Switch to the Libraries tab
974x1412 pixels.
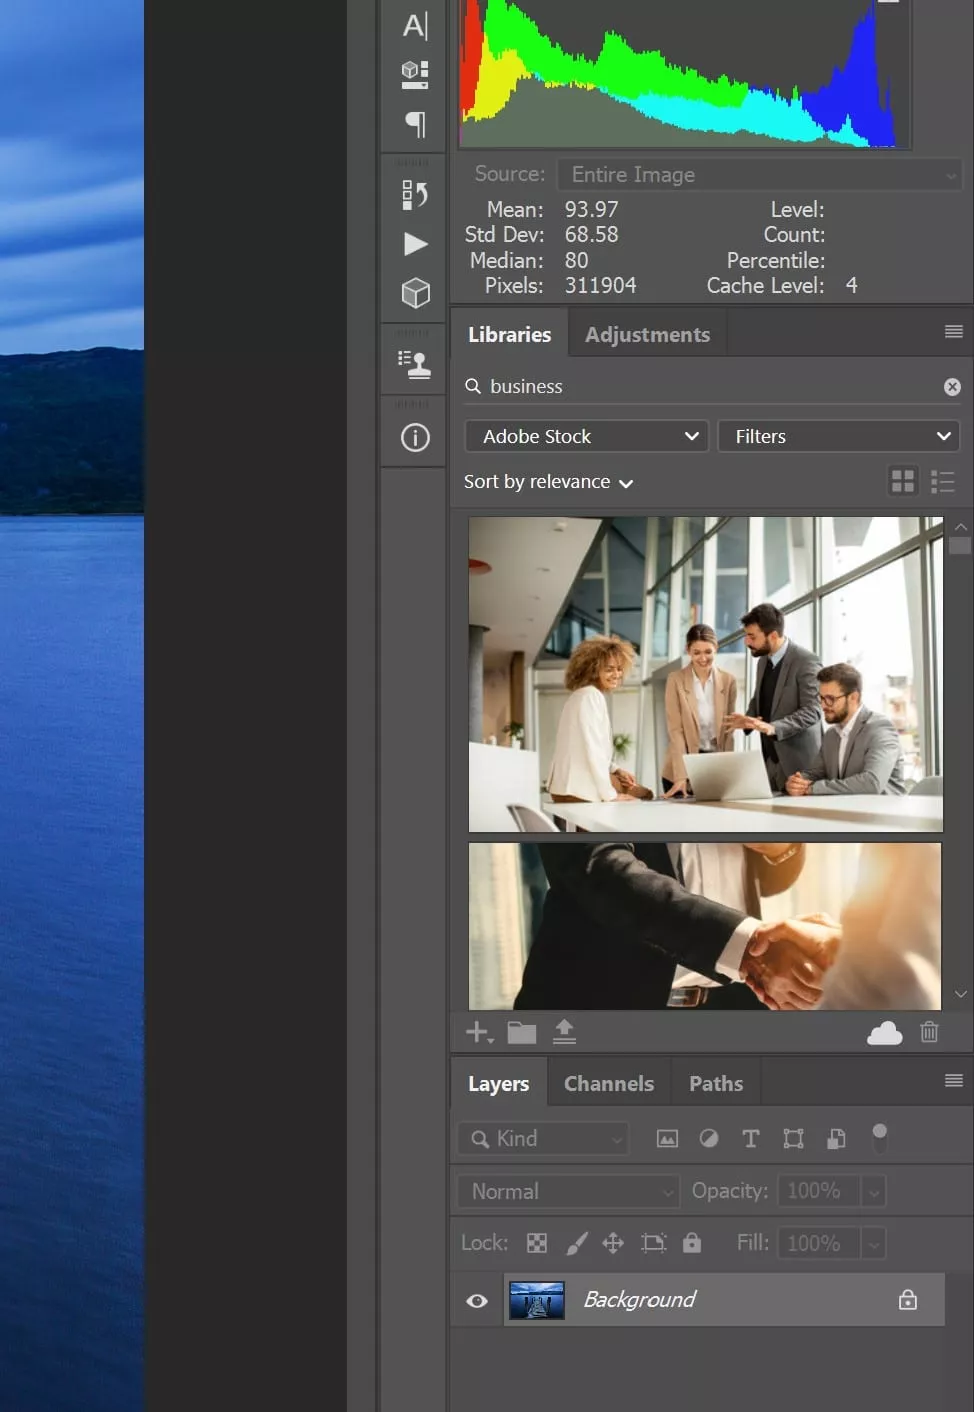[510, 335]
